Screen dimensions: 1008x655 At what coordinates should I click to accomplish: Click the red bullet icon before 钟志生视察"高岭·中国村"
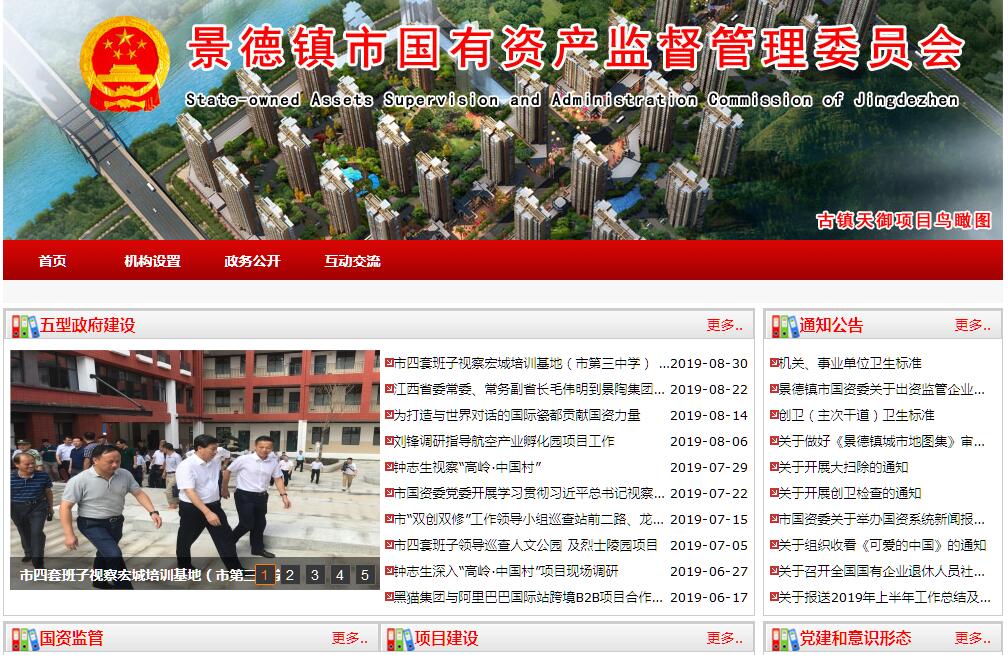(x=389, y=467)
